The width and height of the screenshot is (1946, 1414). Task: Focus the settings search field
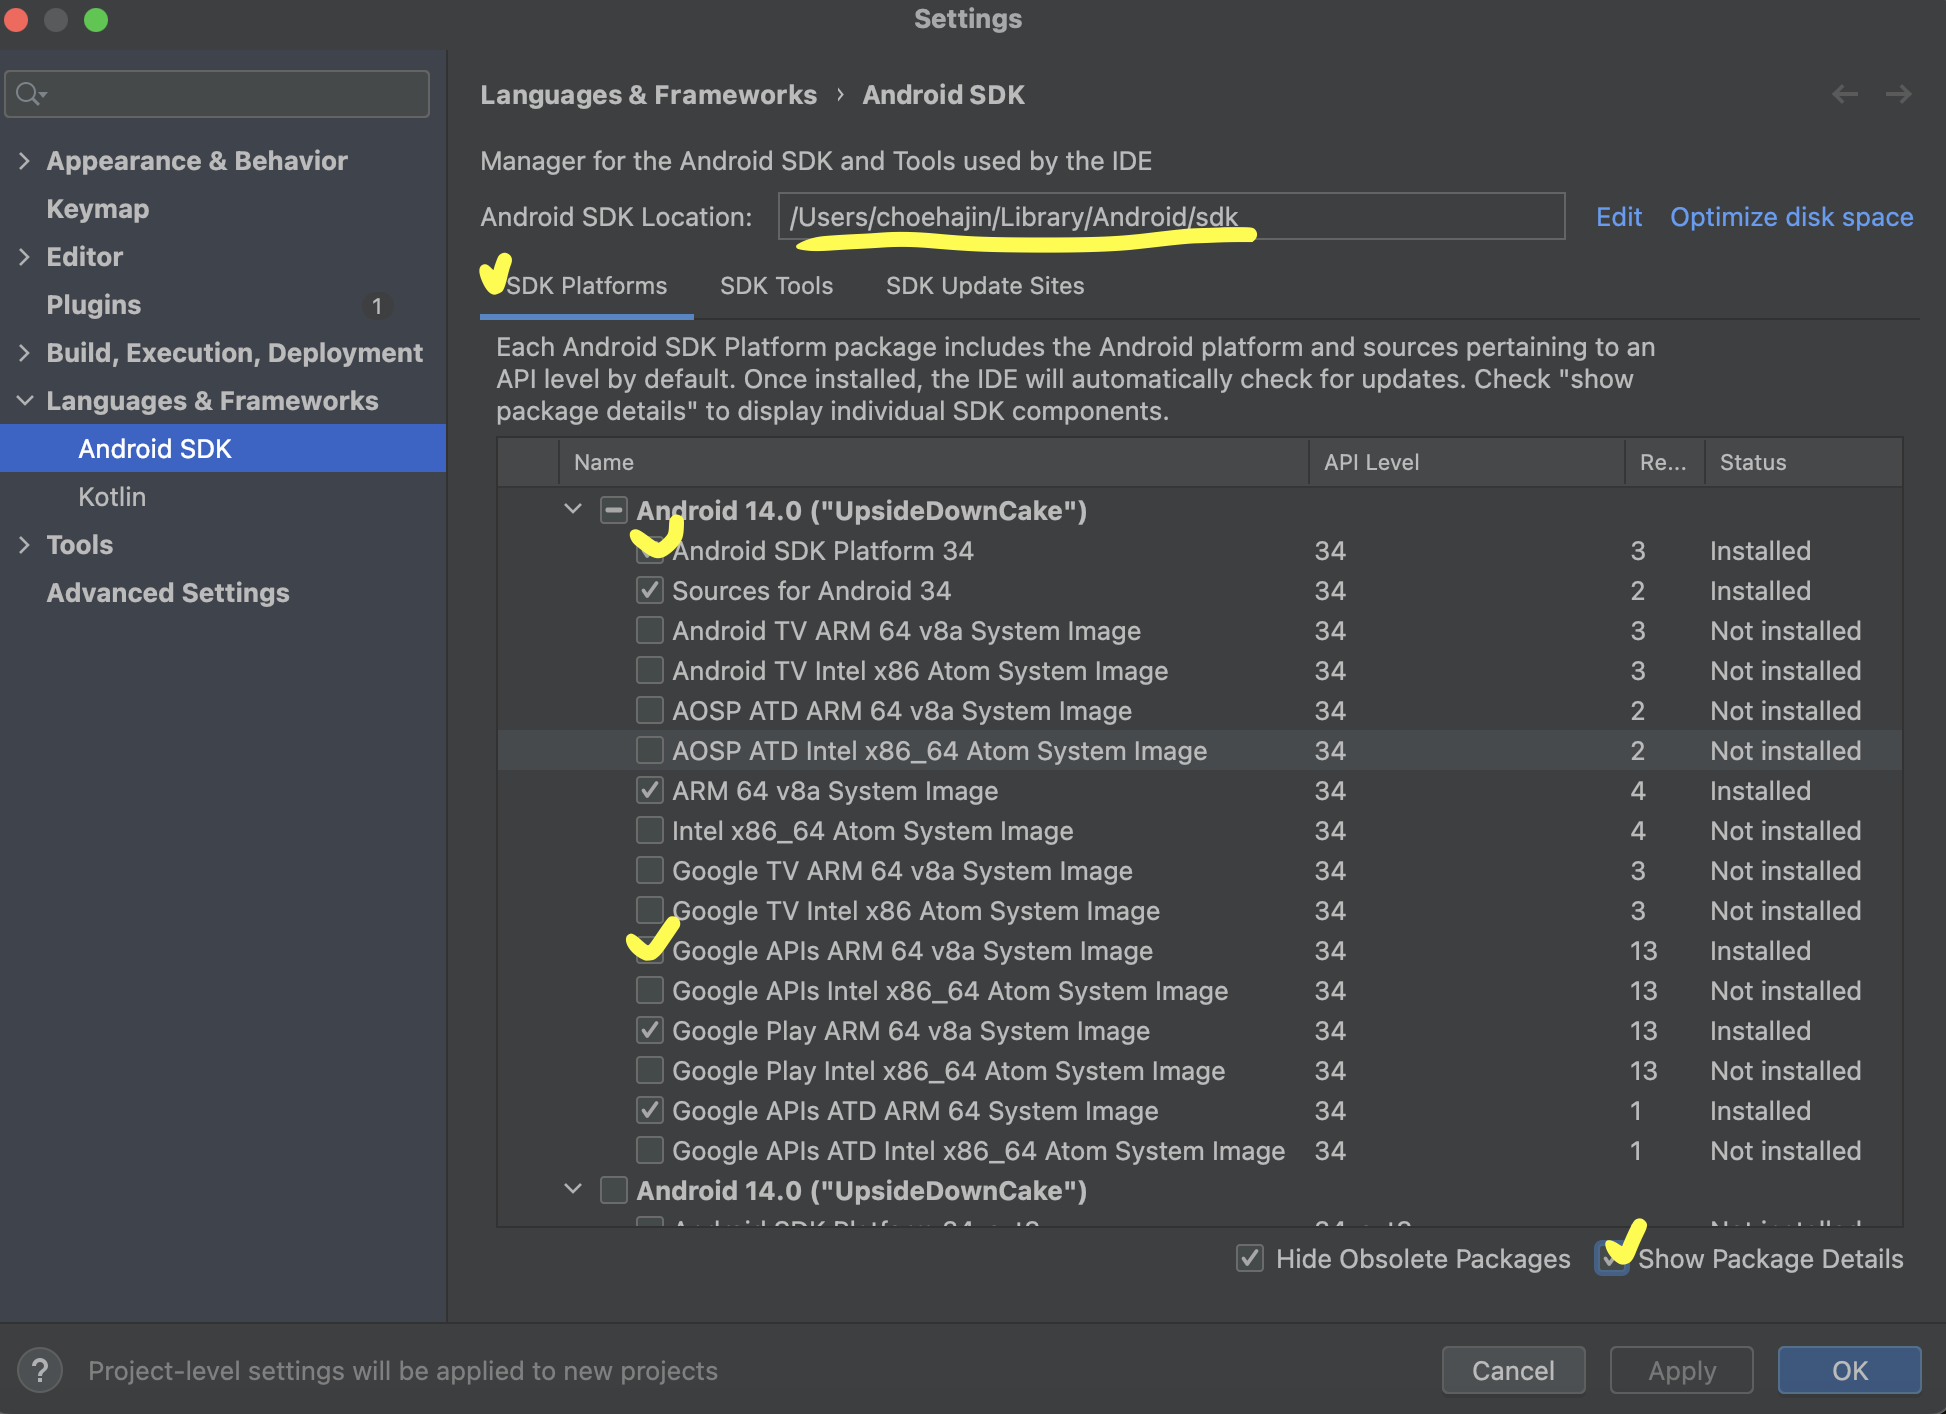pyautogui.click(x=217, y=94)
